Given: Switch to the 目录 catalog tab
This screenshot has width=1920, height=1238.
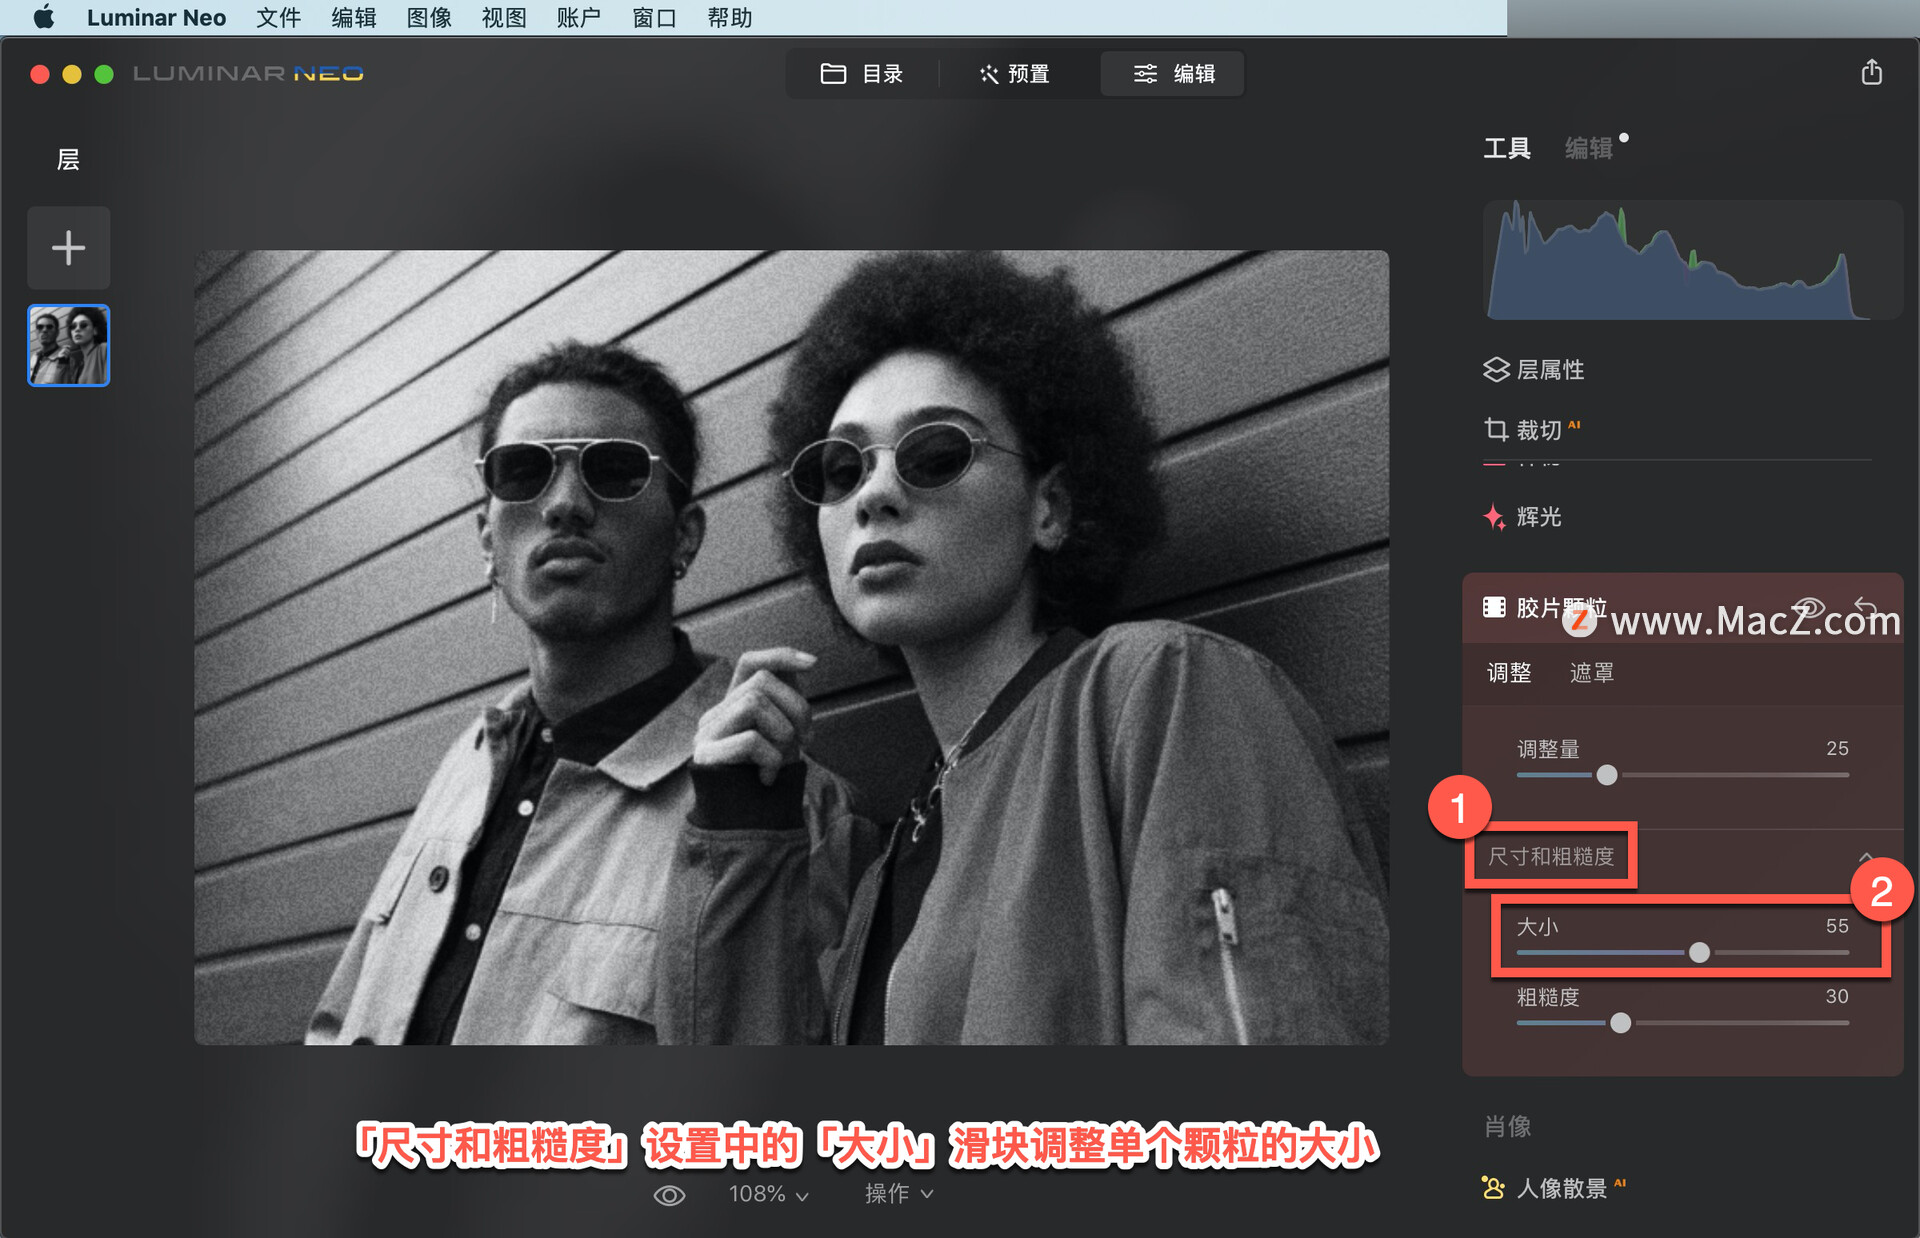Looking at the screenshot, I should (x=862, y=74).
